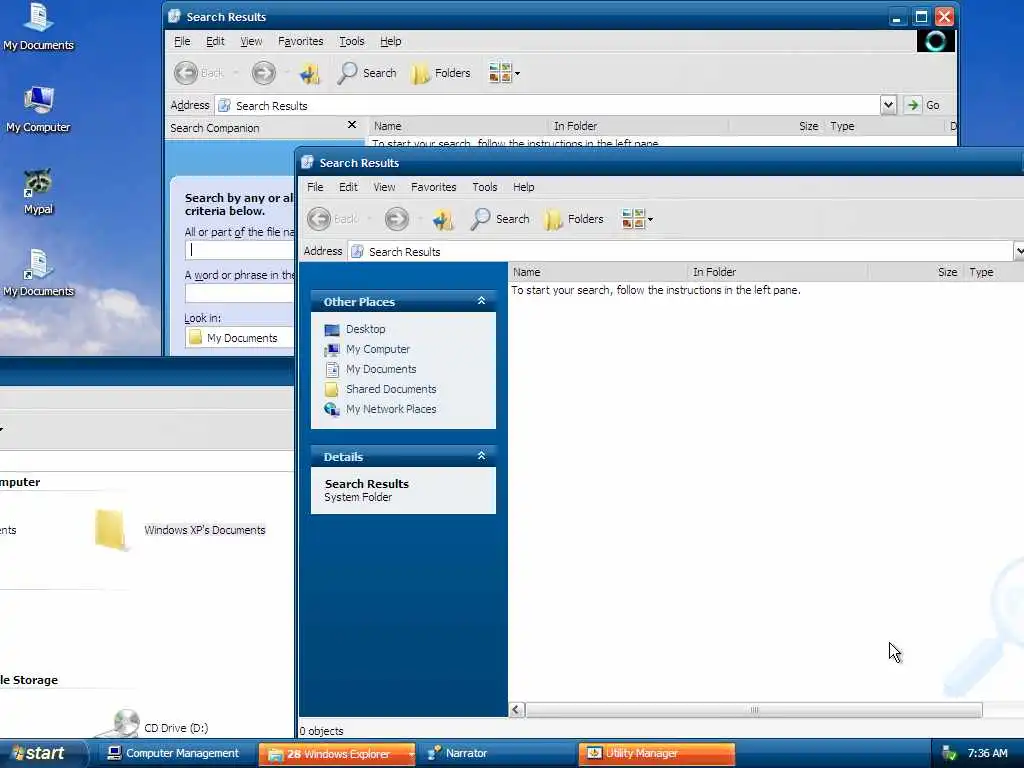
Task: Click the Shared Documents folder icon
Action: click(332, 389)
